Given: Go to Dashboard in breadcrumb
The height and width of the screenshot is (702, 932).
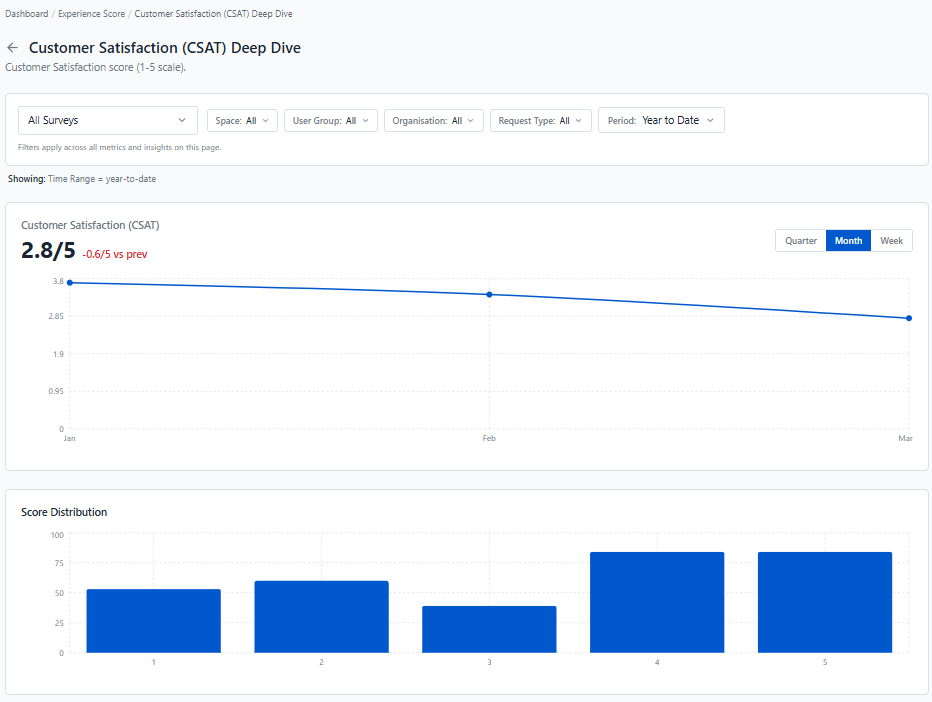Looking at the screenshot, I should [27, 14].
